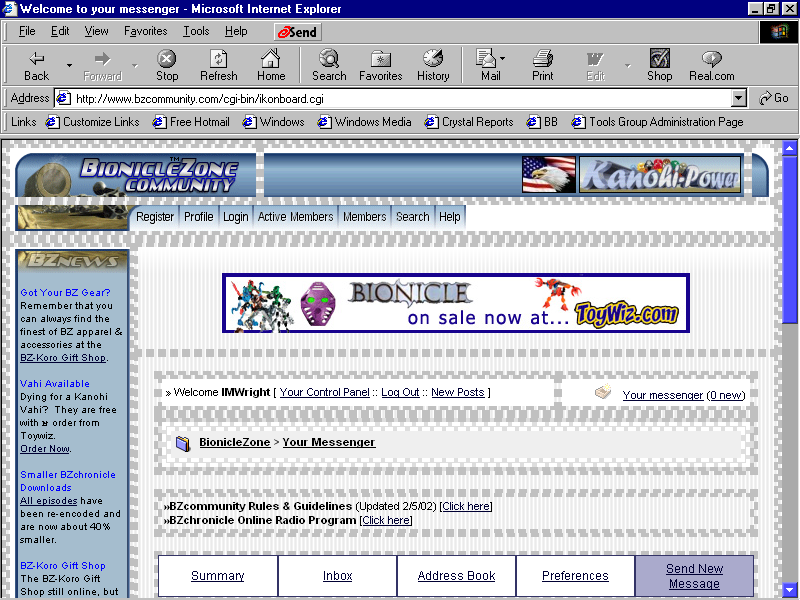Open the address bar history dropdown

[x=738, y=98]
